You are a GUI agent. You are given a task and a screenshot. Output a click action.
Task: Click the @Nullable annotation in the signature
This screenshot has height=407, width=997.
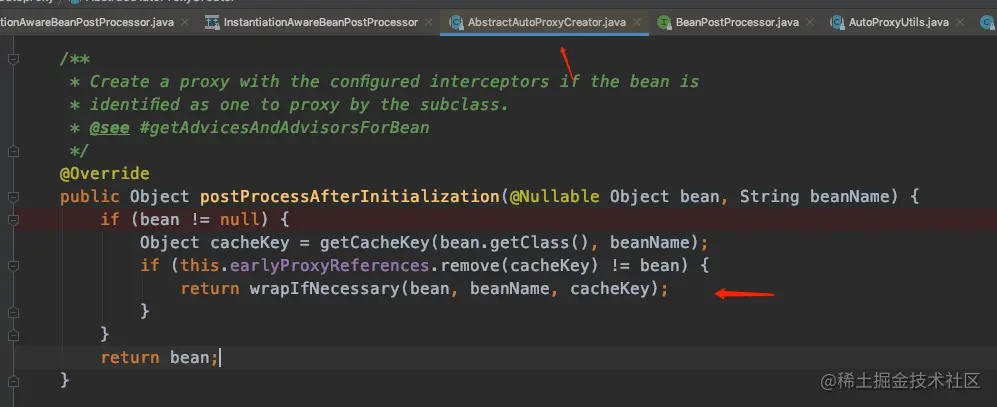pos(554,197)
